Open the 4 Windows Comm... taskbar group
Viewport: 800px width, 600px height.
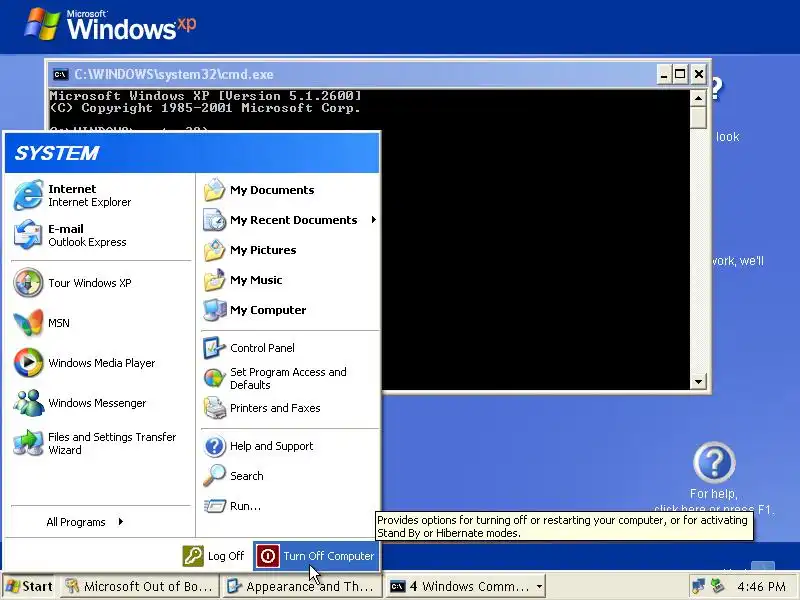tap(465, 586)
